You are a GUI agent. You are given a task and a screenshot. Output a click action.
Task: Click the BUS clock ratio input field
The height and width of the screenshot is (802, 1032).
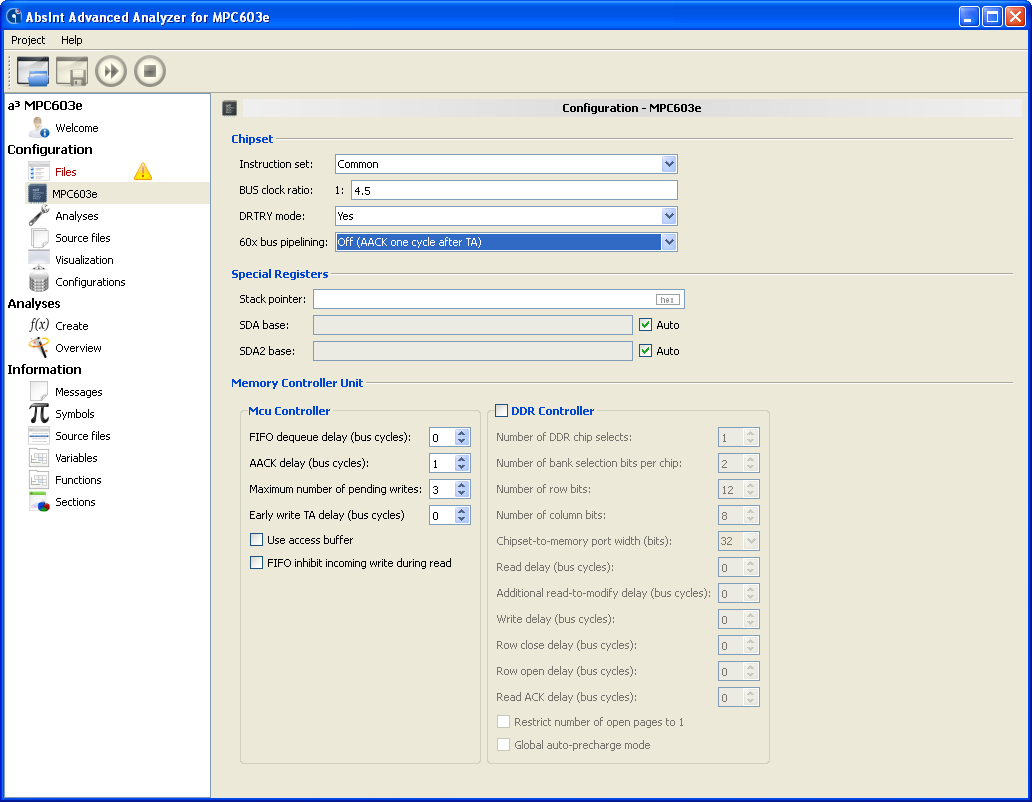point(514,190)
